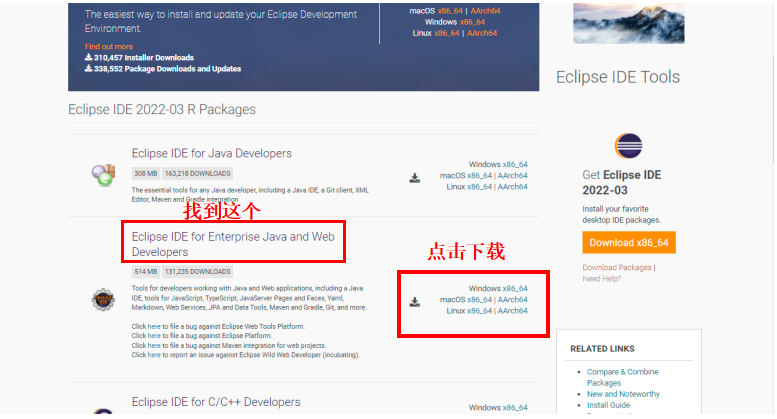Click here to file Maven integration bug
Viewport: 777px width, 419px height.
click(154, 346)
